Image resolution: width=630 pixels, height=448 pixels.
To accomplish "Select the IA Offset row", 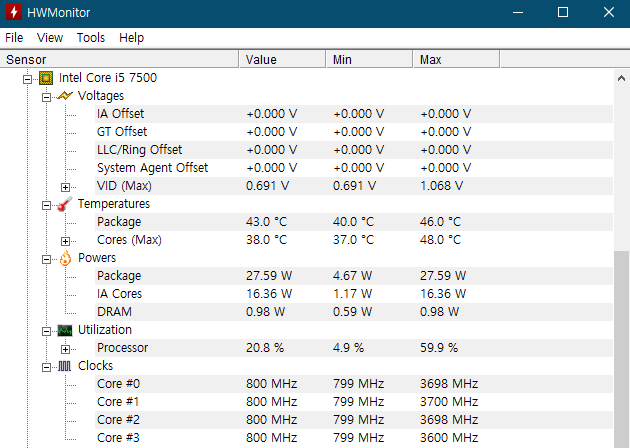I will pyautogui.click(x=354, y=114).
